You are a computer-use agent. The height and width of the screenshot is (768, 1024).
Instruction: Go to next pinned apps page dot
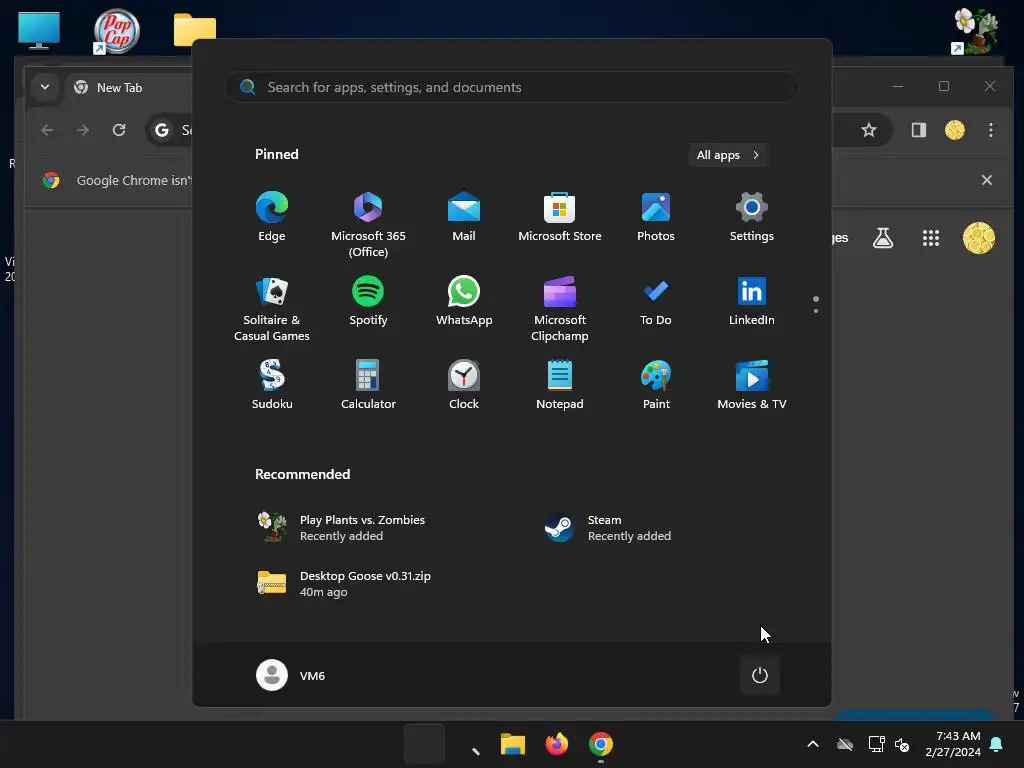coord(816,311)
